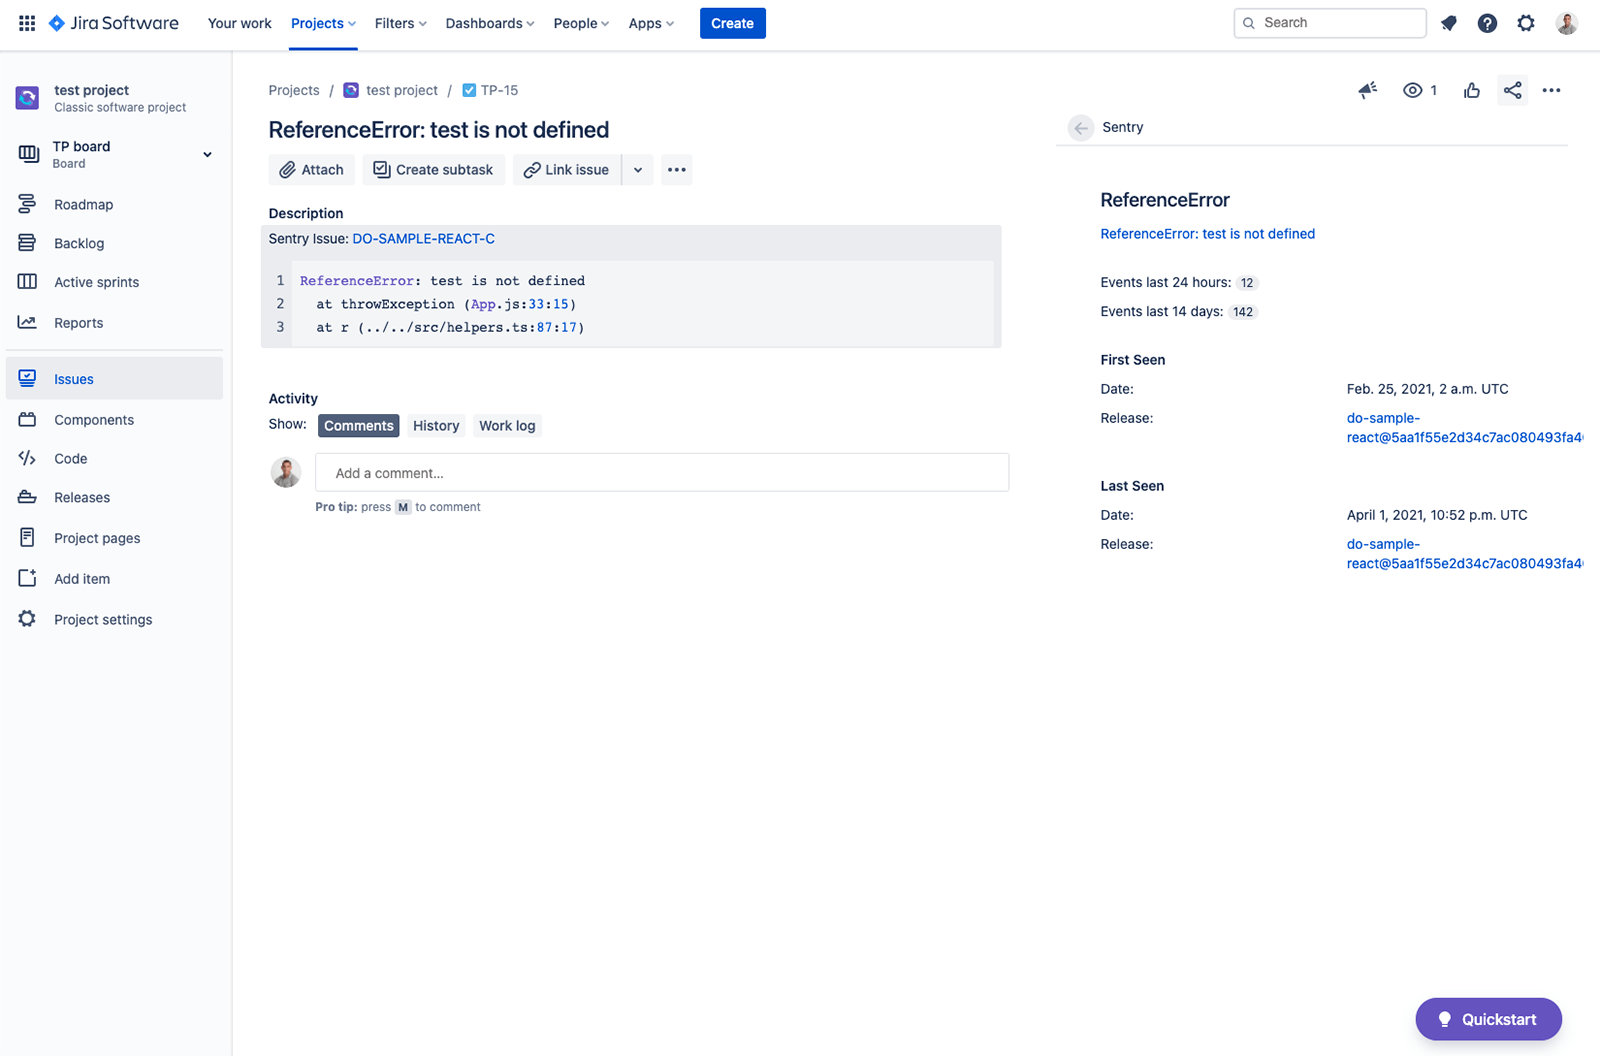1600x1056 pixels.
Task: Collapse the TP board section chevron
Action: tap(207, 154)
